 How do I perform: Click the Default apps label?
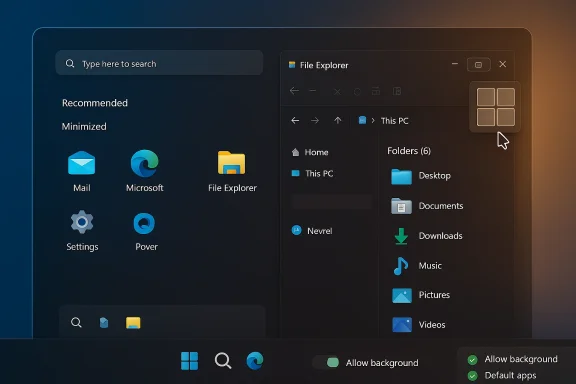click(510, 375)
